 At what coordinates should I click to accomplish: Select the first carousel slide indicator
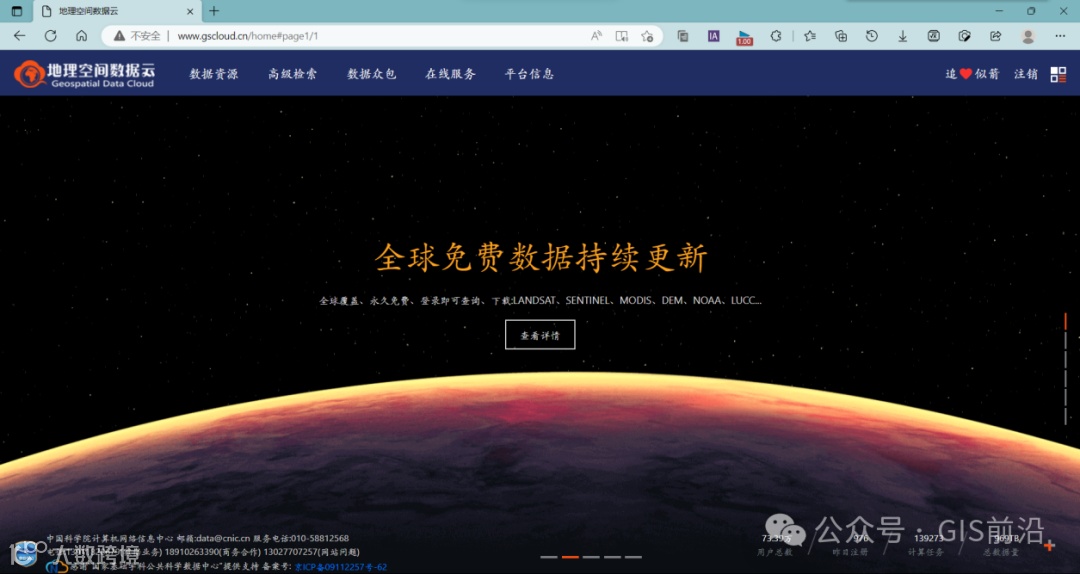click(x=549, y=557)
